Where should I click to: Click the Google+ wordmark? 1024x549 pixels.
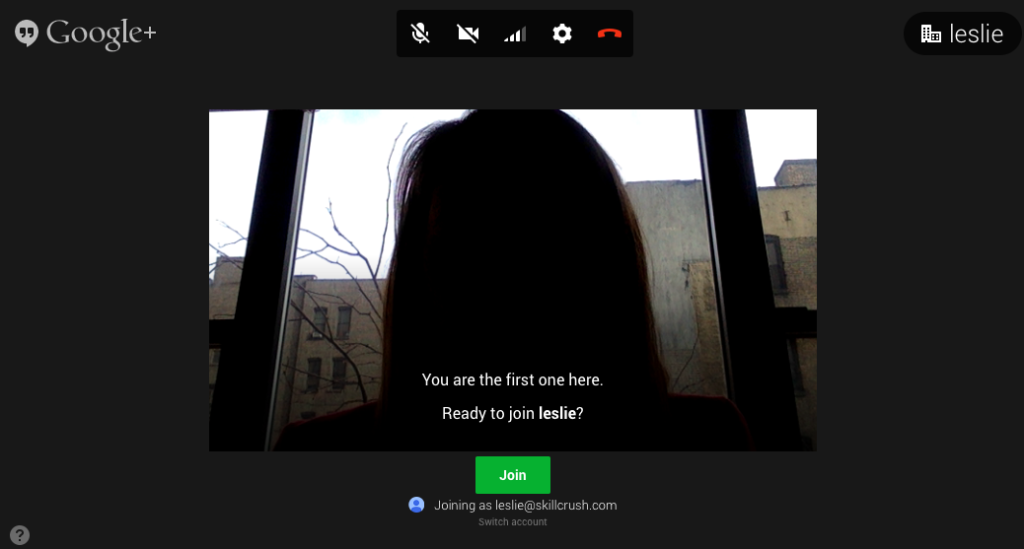(101, 33)
